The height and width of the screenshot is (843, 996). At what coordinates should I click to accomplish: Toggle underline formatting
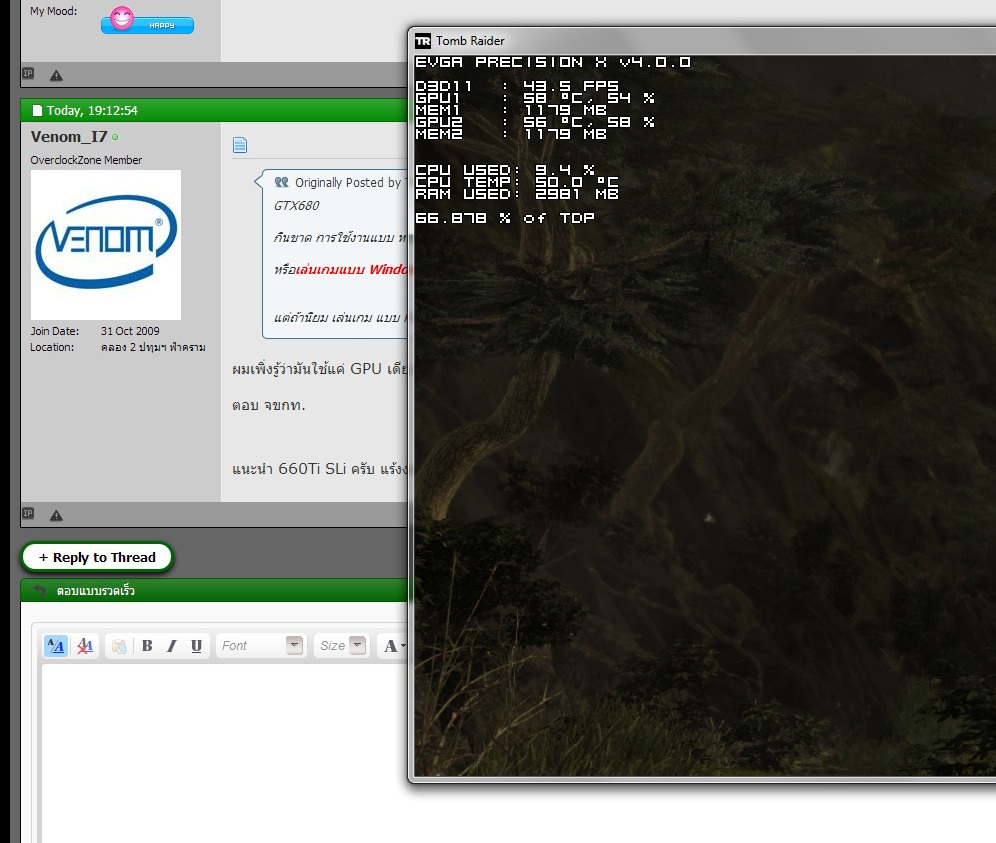[196, 646]
